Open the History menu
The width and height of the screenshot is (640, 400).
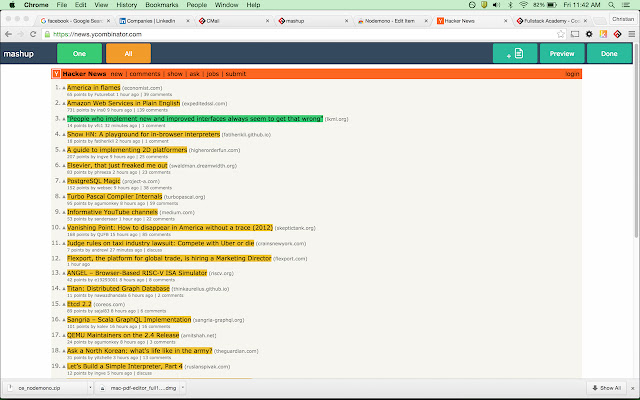pyautogui.click(x=127, y=5)
